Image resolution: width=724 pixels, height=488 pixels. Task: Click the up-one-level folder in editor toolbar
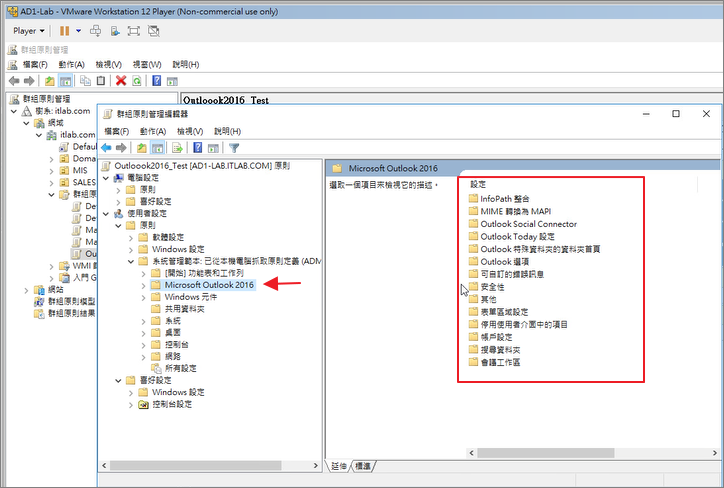pyautogui.click(x=141, y=148)
